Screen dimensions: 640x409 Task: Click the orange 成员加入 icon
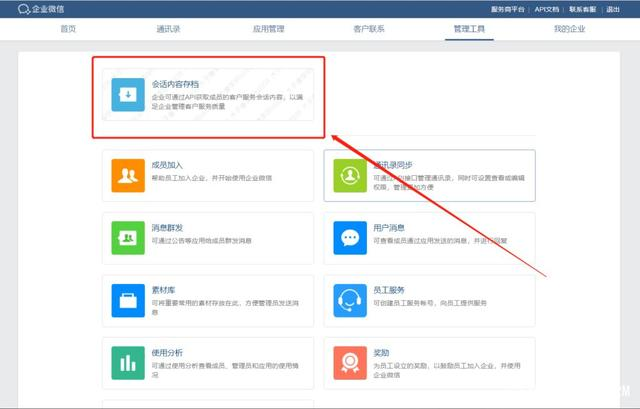[128, 175]
